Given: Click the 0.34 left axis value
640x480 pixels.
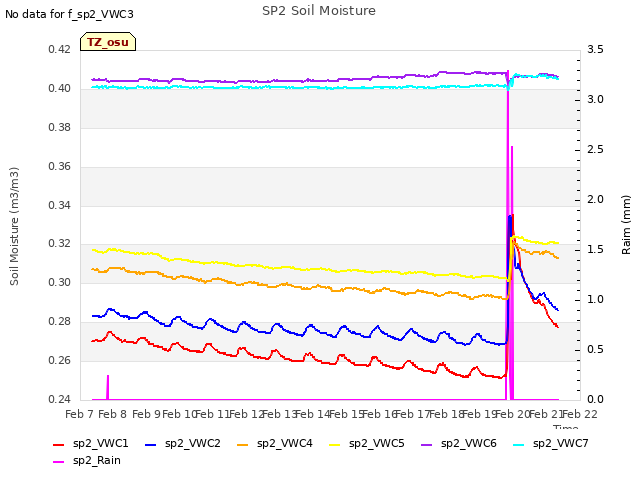Looking at the screenshot, I should pos(60,205).
